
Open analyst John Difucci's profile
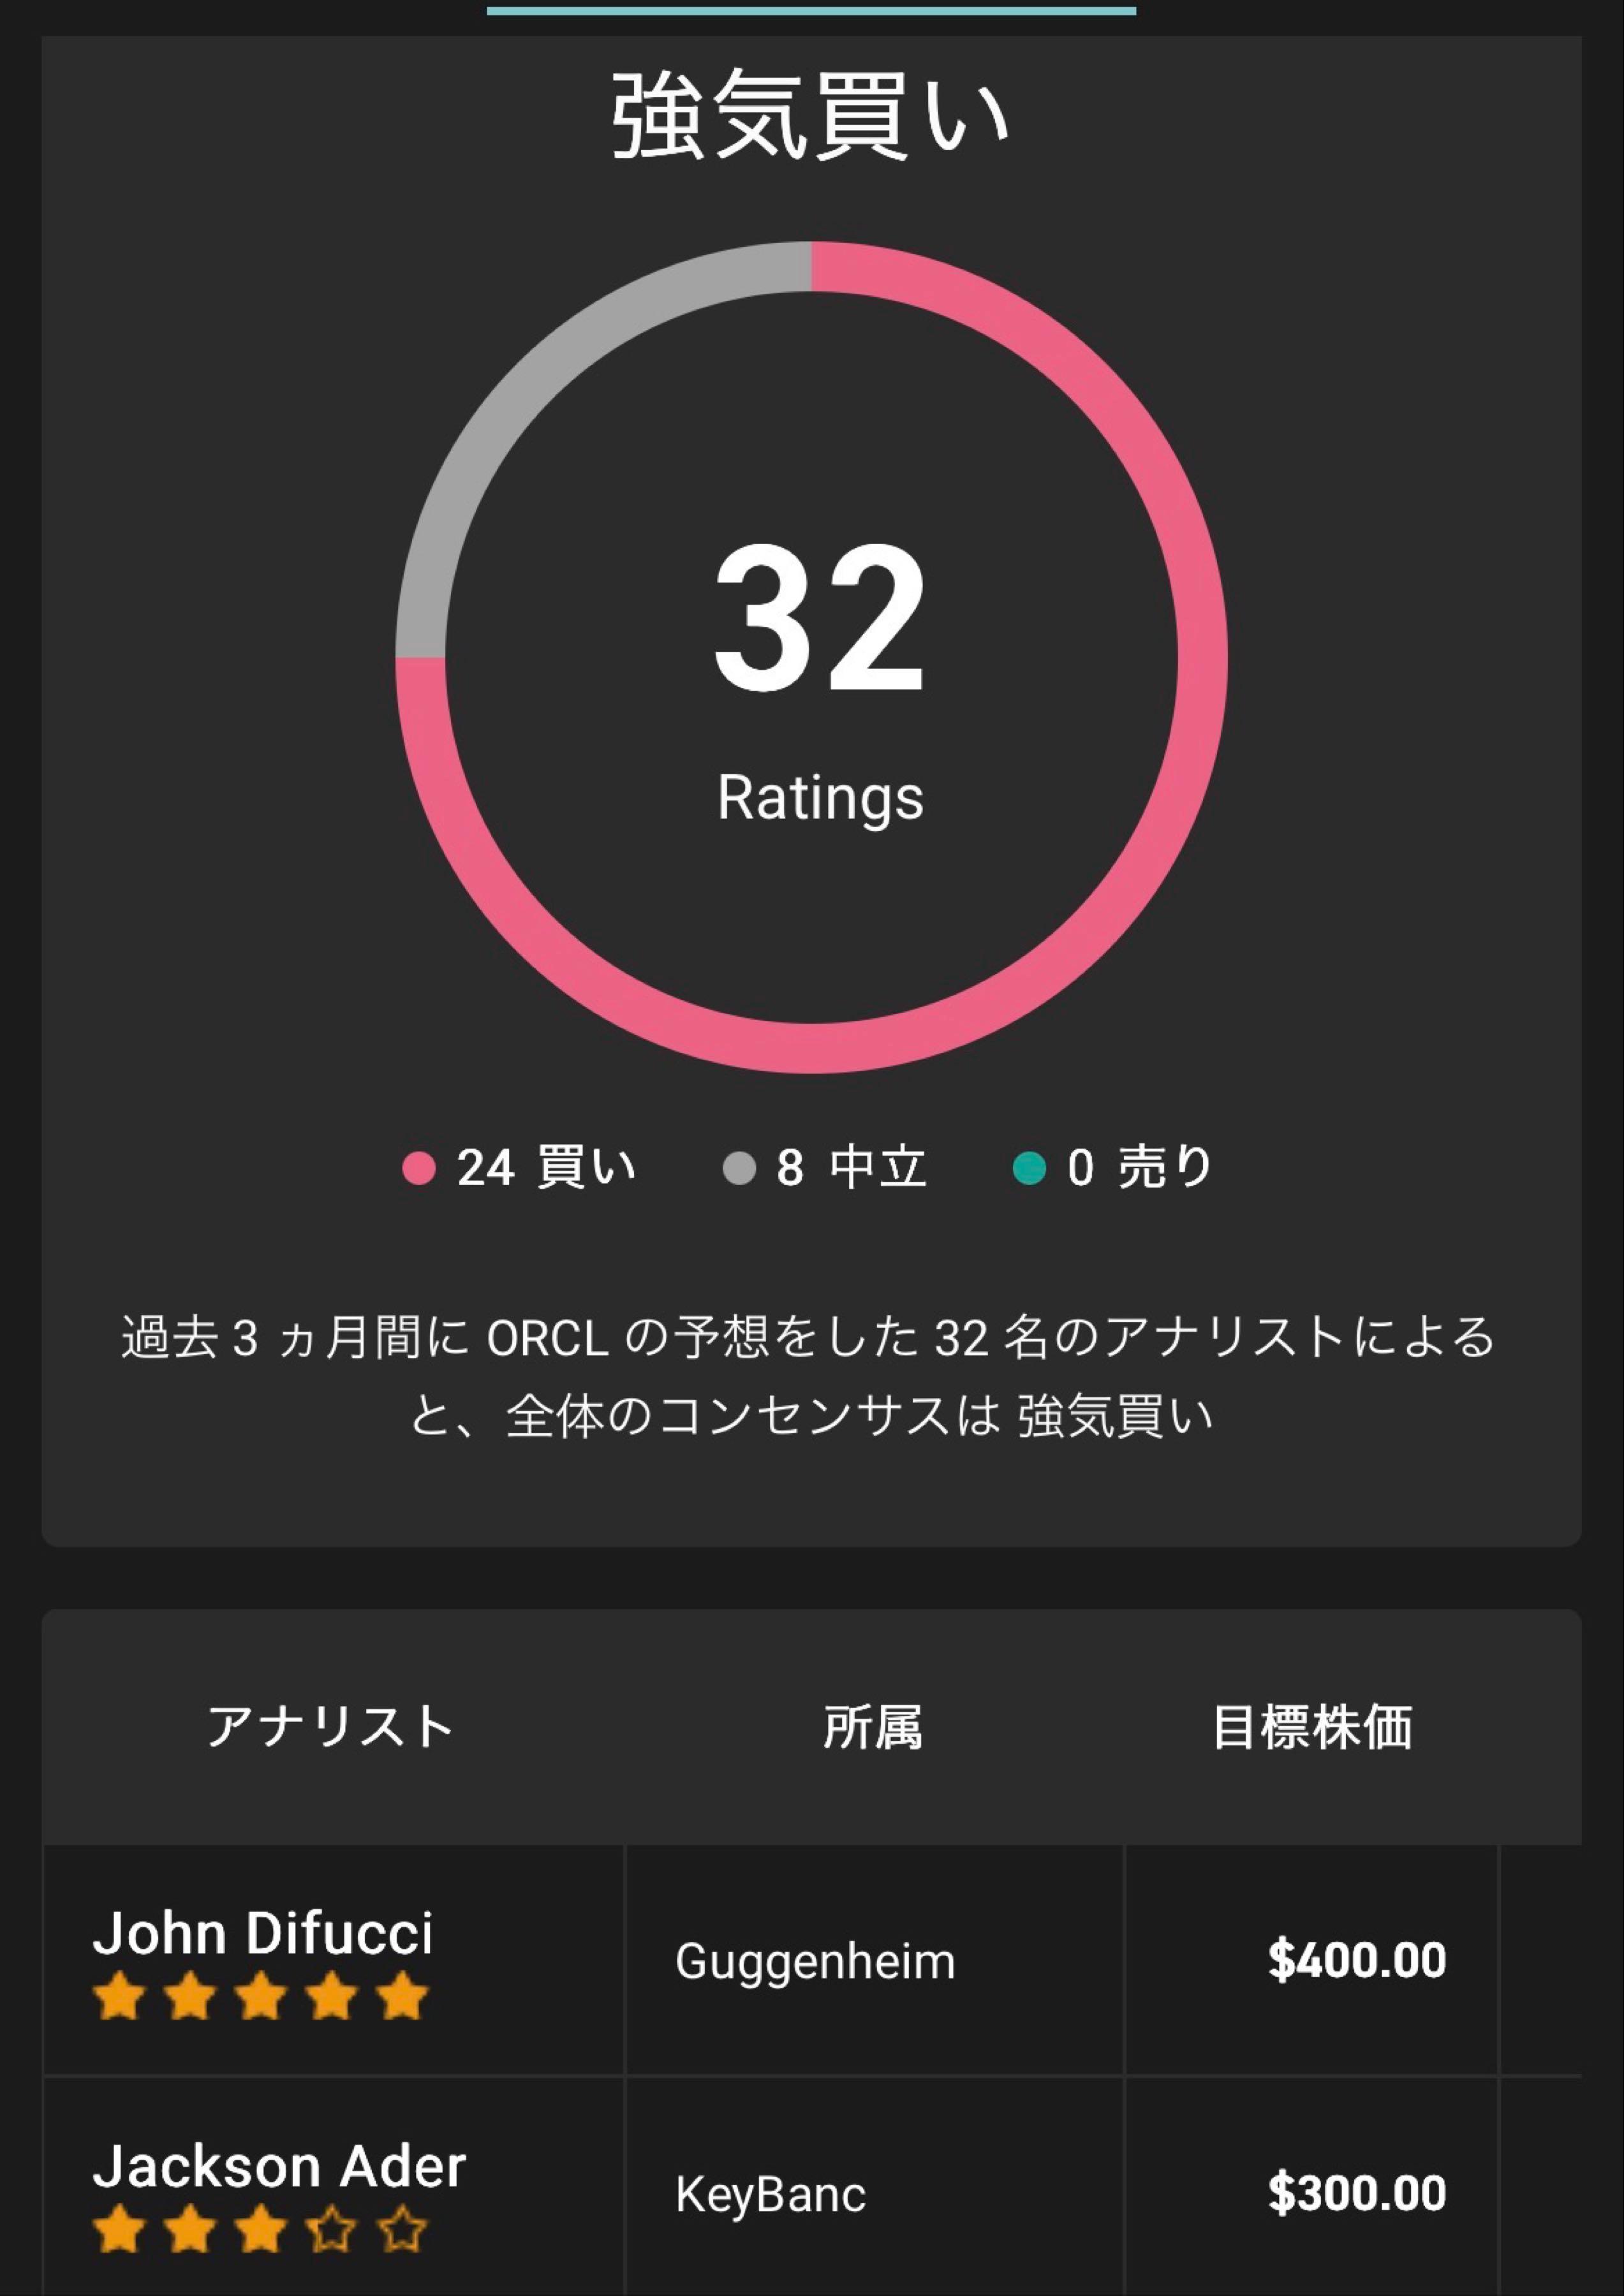coord(263,1933)
